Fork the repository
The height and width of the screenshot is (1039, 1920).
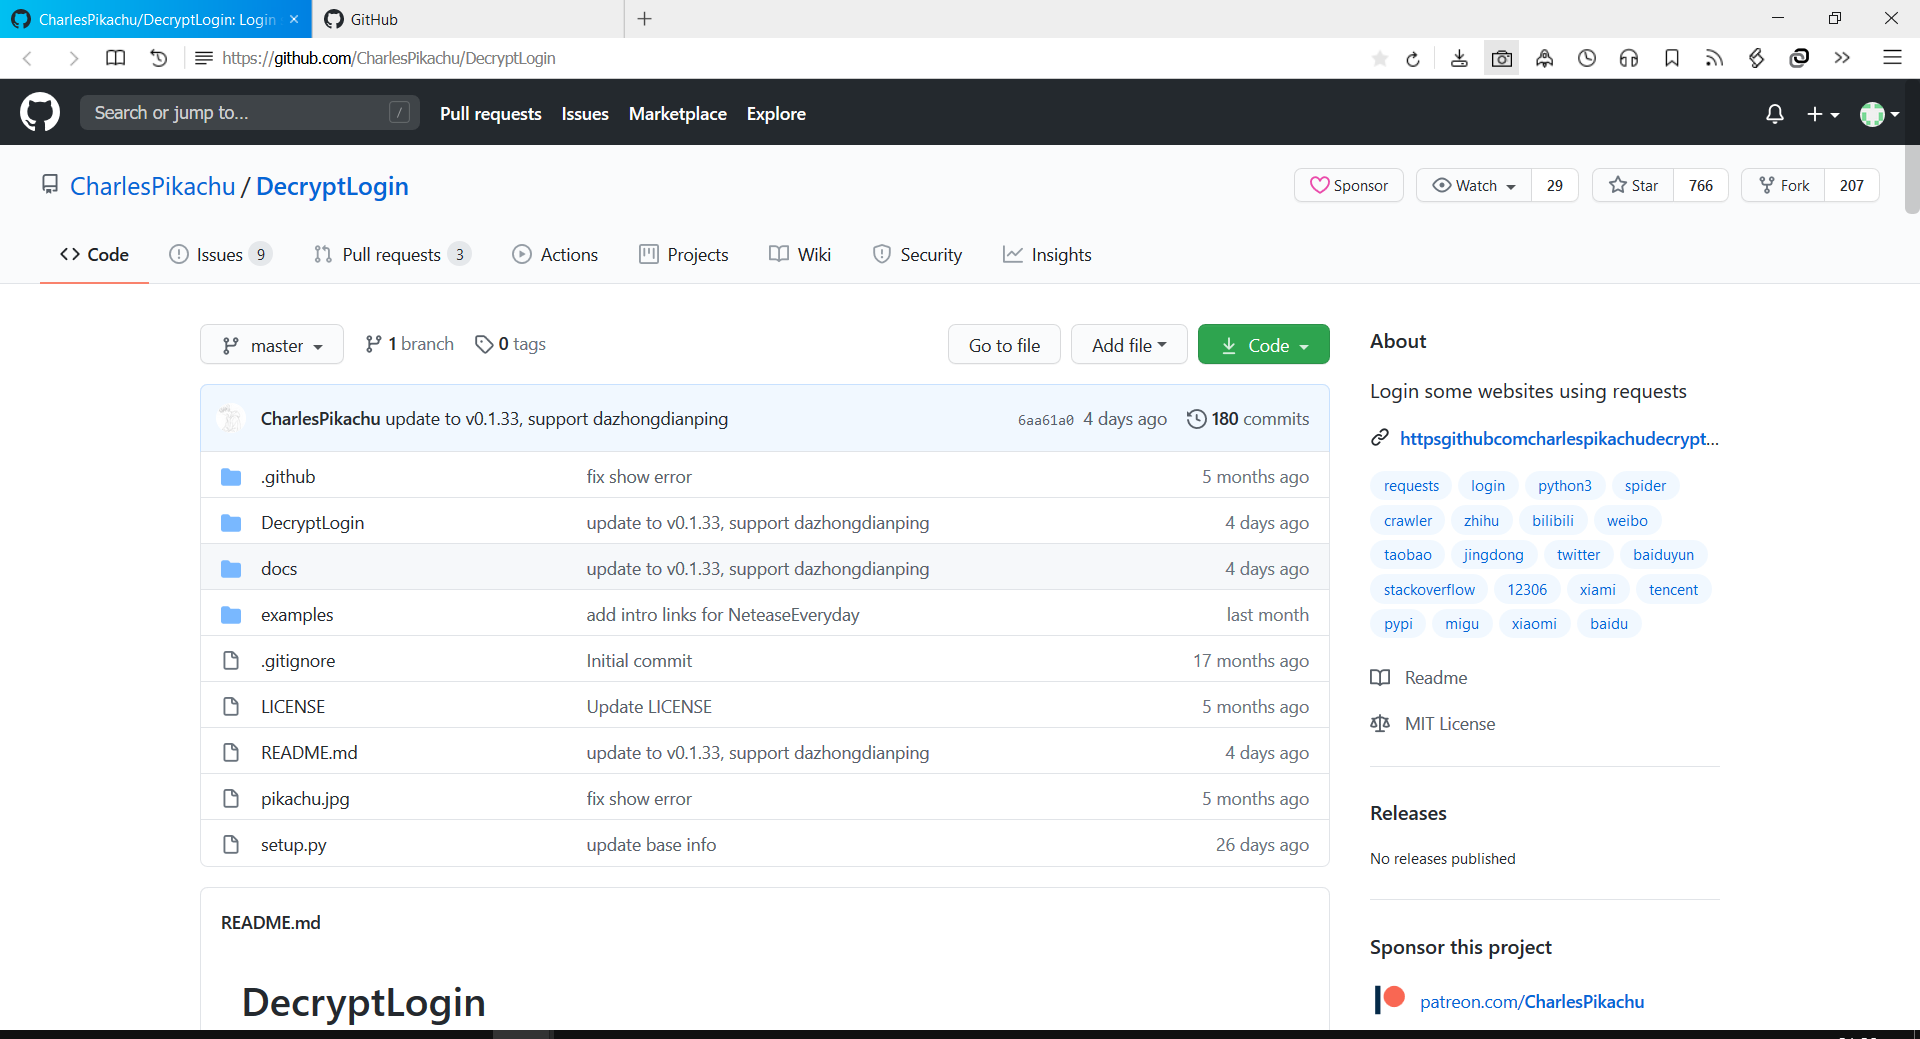[1784, 185]
